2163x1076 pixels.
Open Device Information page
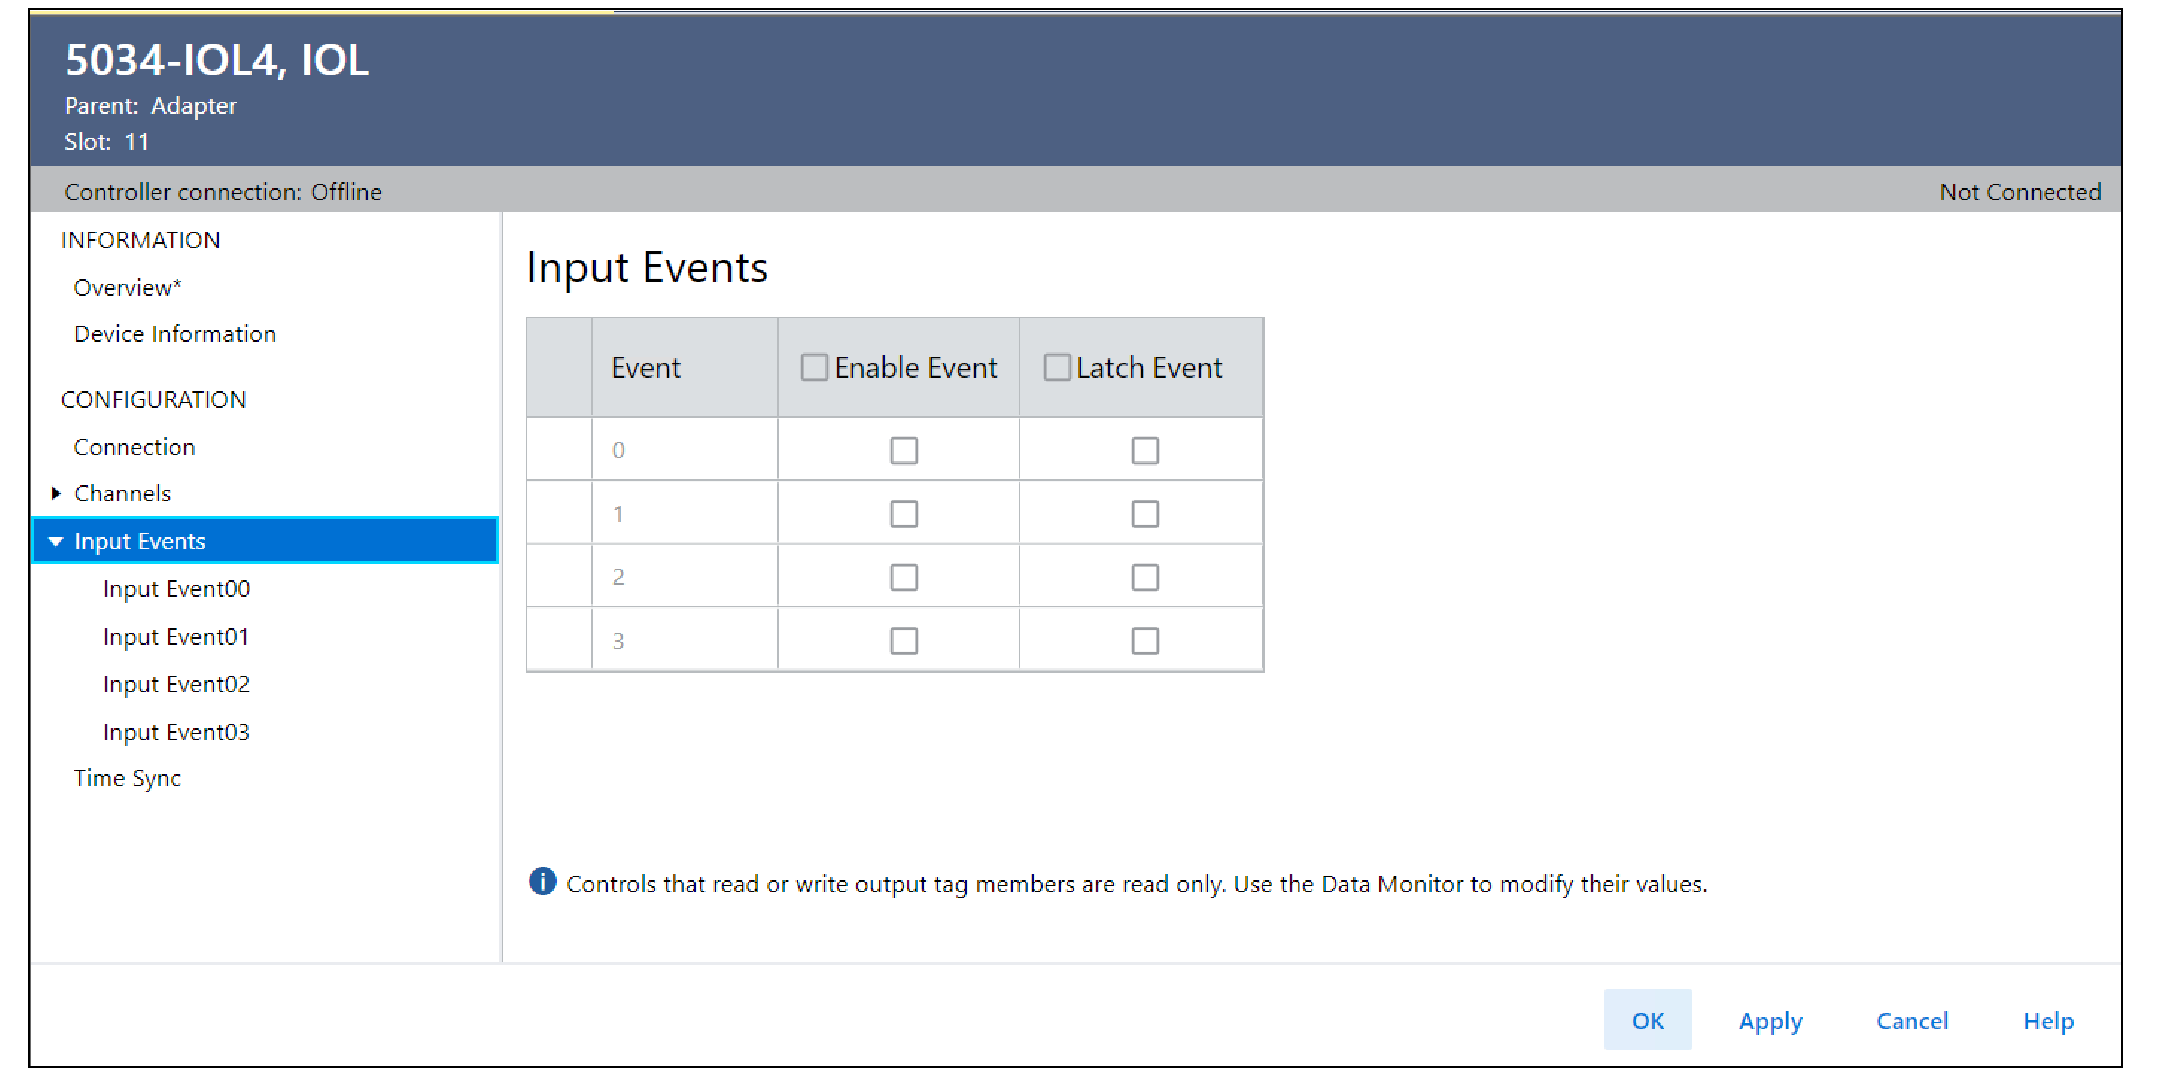(x=175, y=334)
